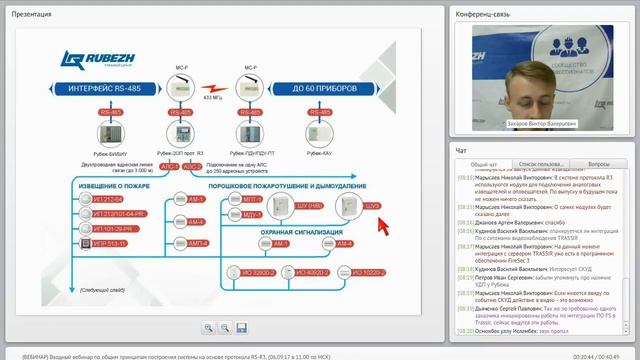Click the Рубеж-БИ/БИУ device icon
This screenshot has width=640, height=360.
111,134
